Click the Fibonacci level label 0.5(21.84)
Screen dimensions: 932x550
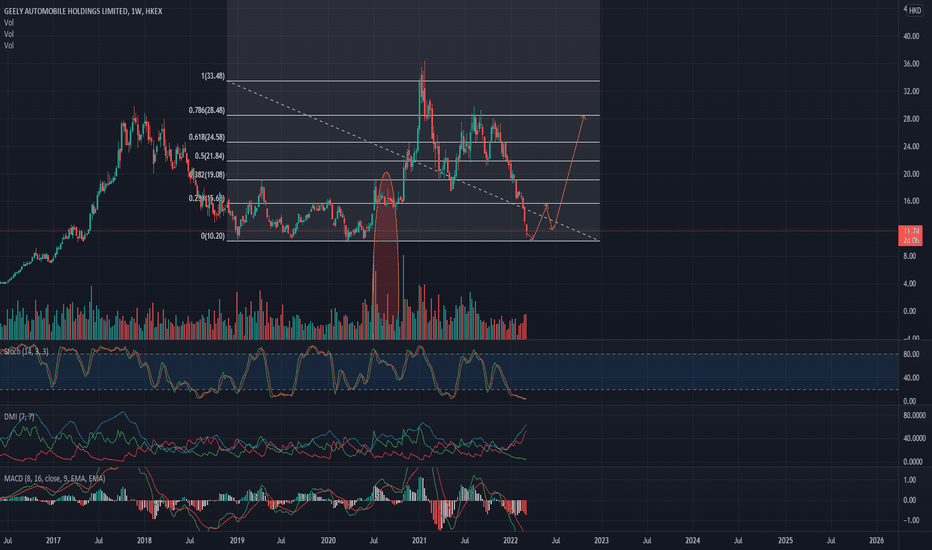pyautogui.click(x=210, y=156)
